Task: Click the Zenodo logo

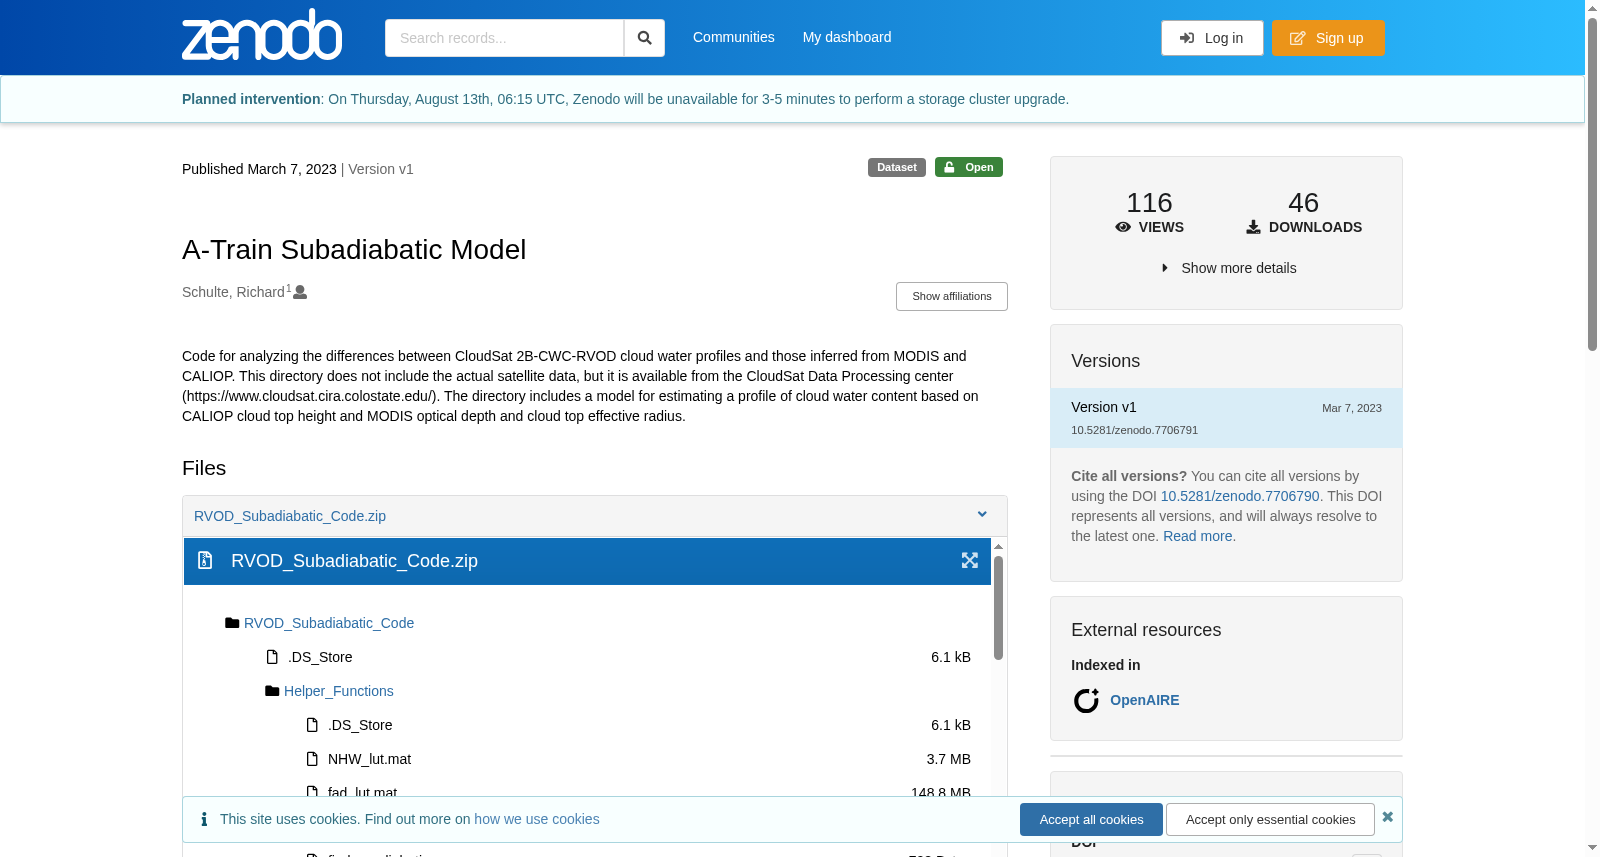Action: tap(262, 35)
